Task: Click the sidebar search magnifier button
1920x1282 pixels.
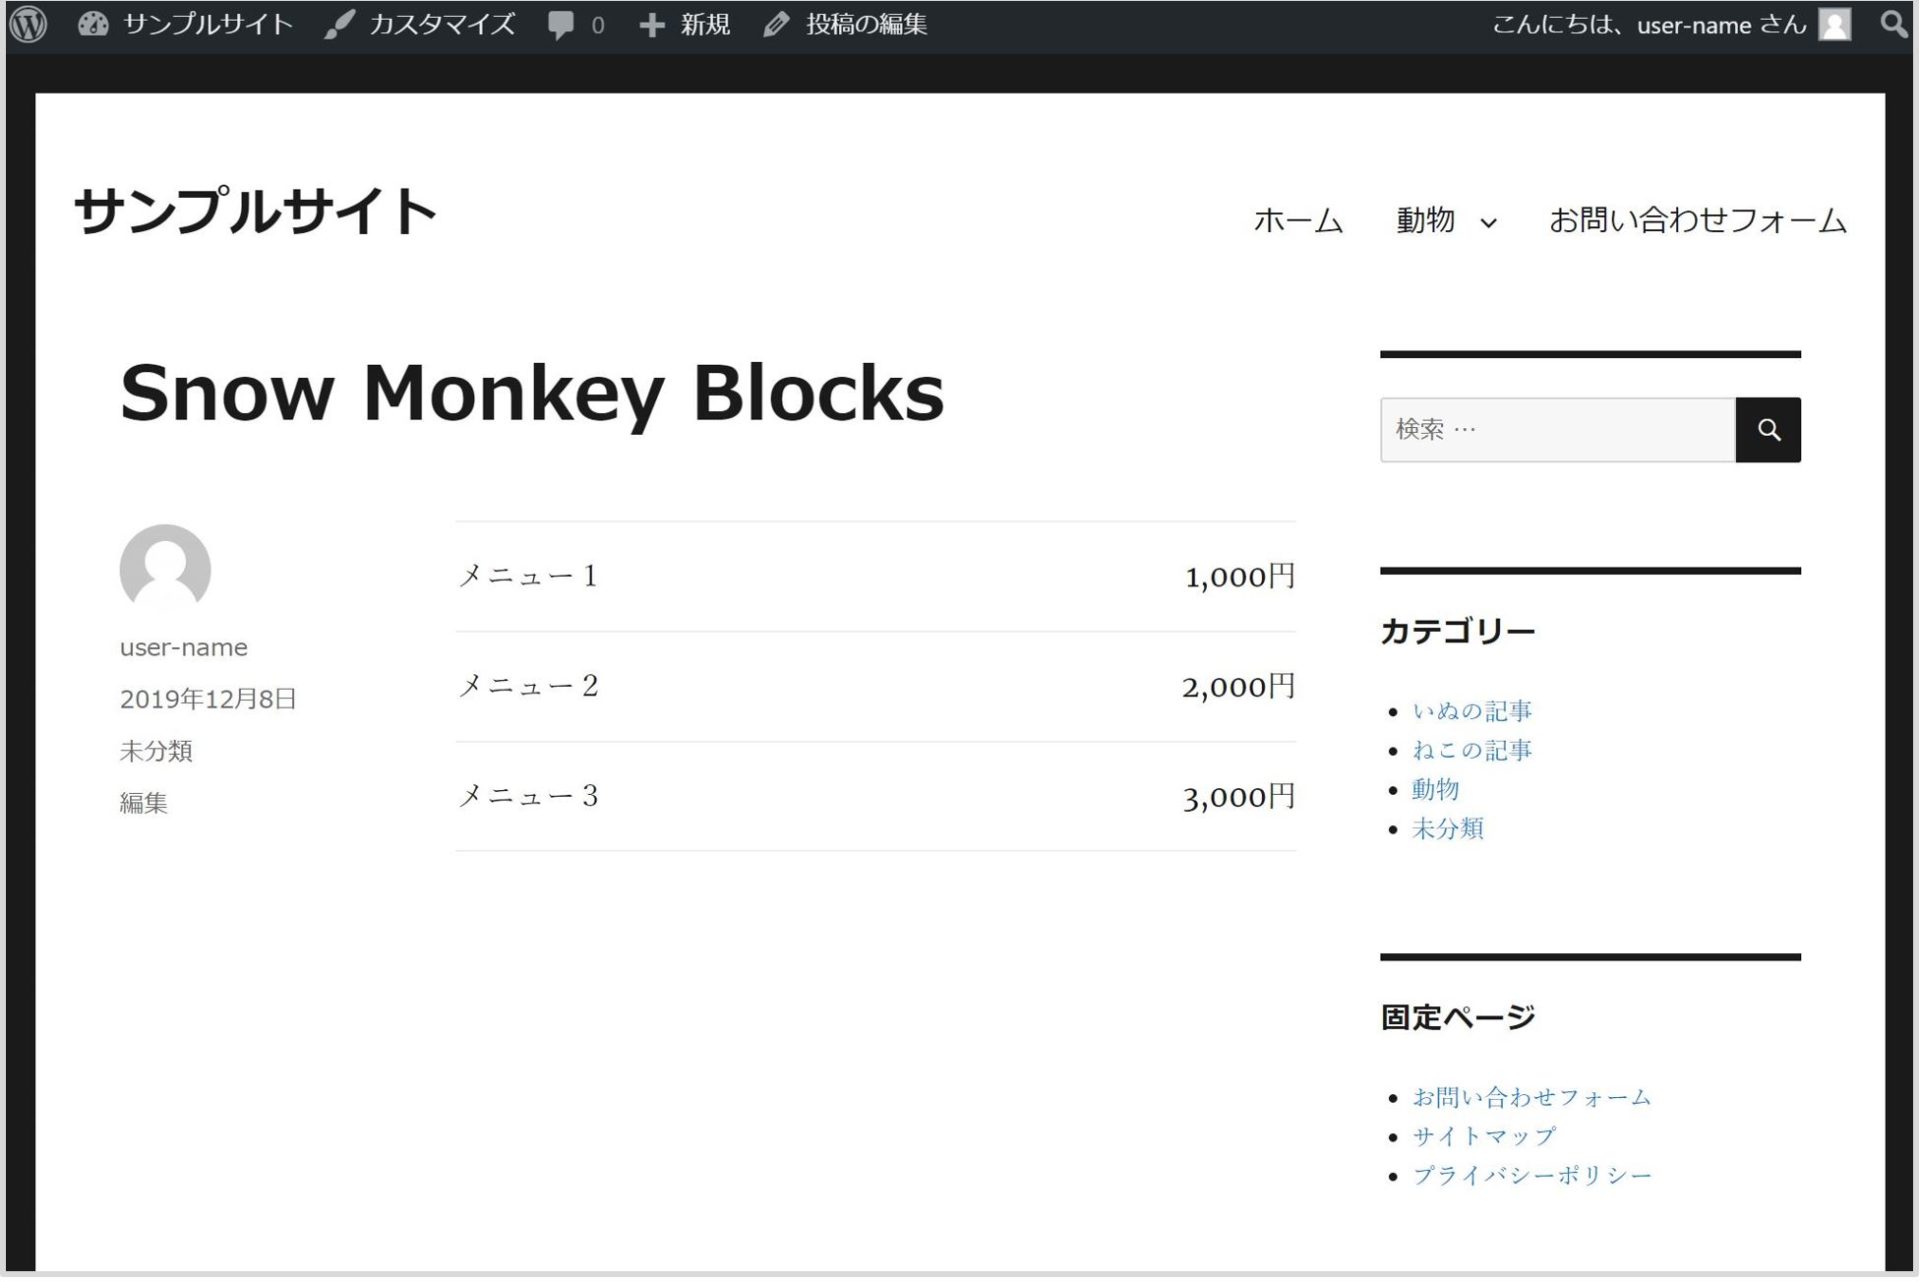Action: [x=1768, y=429]
